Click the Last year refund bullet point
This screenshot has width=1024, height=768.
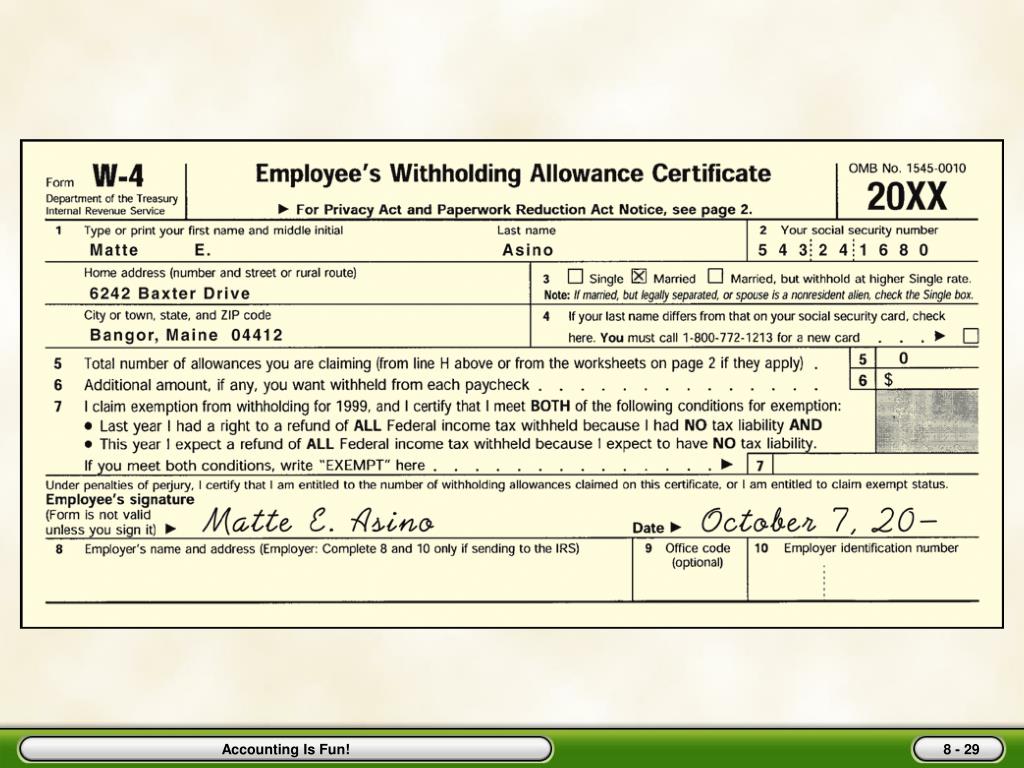(453, 426)
